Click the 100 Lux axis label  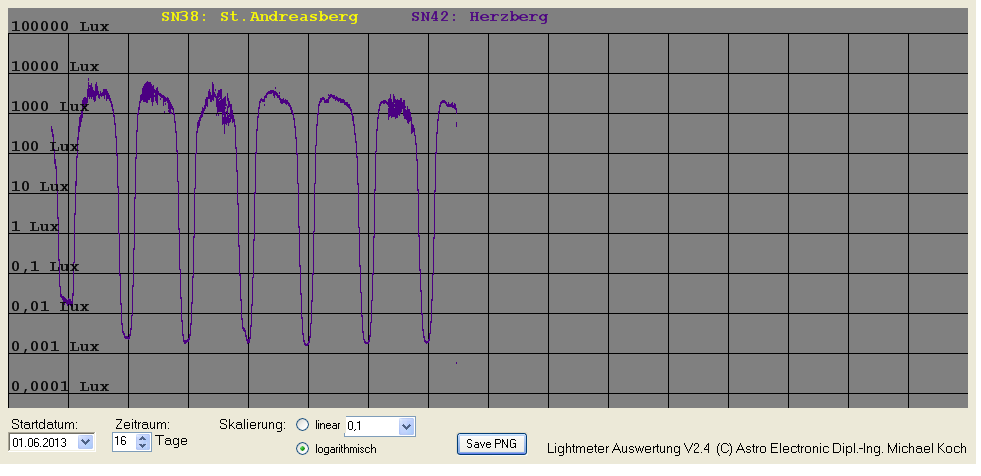click(45, 147)
